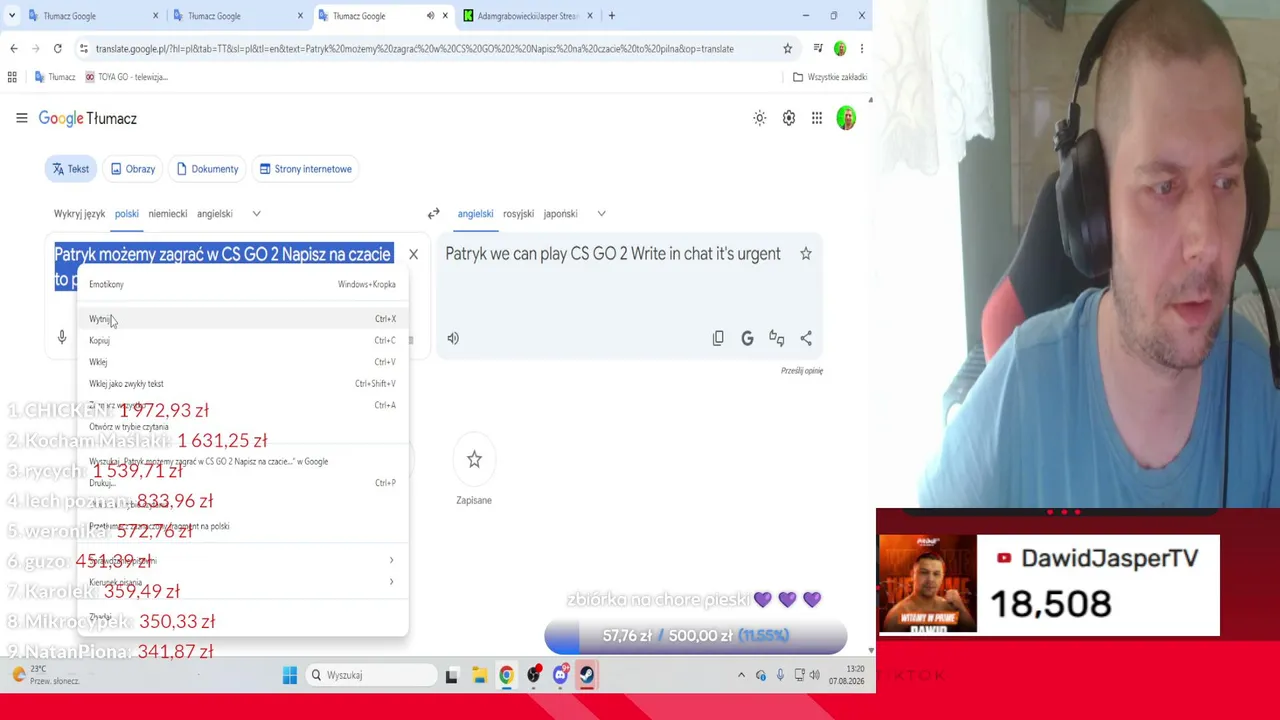Search the translation on Google with the G icon

tap(747, 338)
